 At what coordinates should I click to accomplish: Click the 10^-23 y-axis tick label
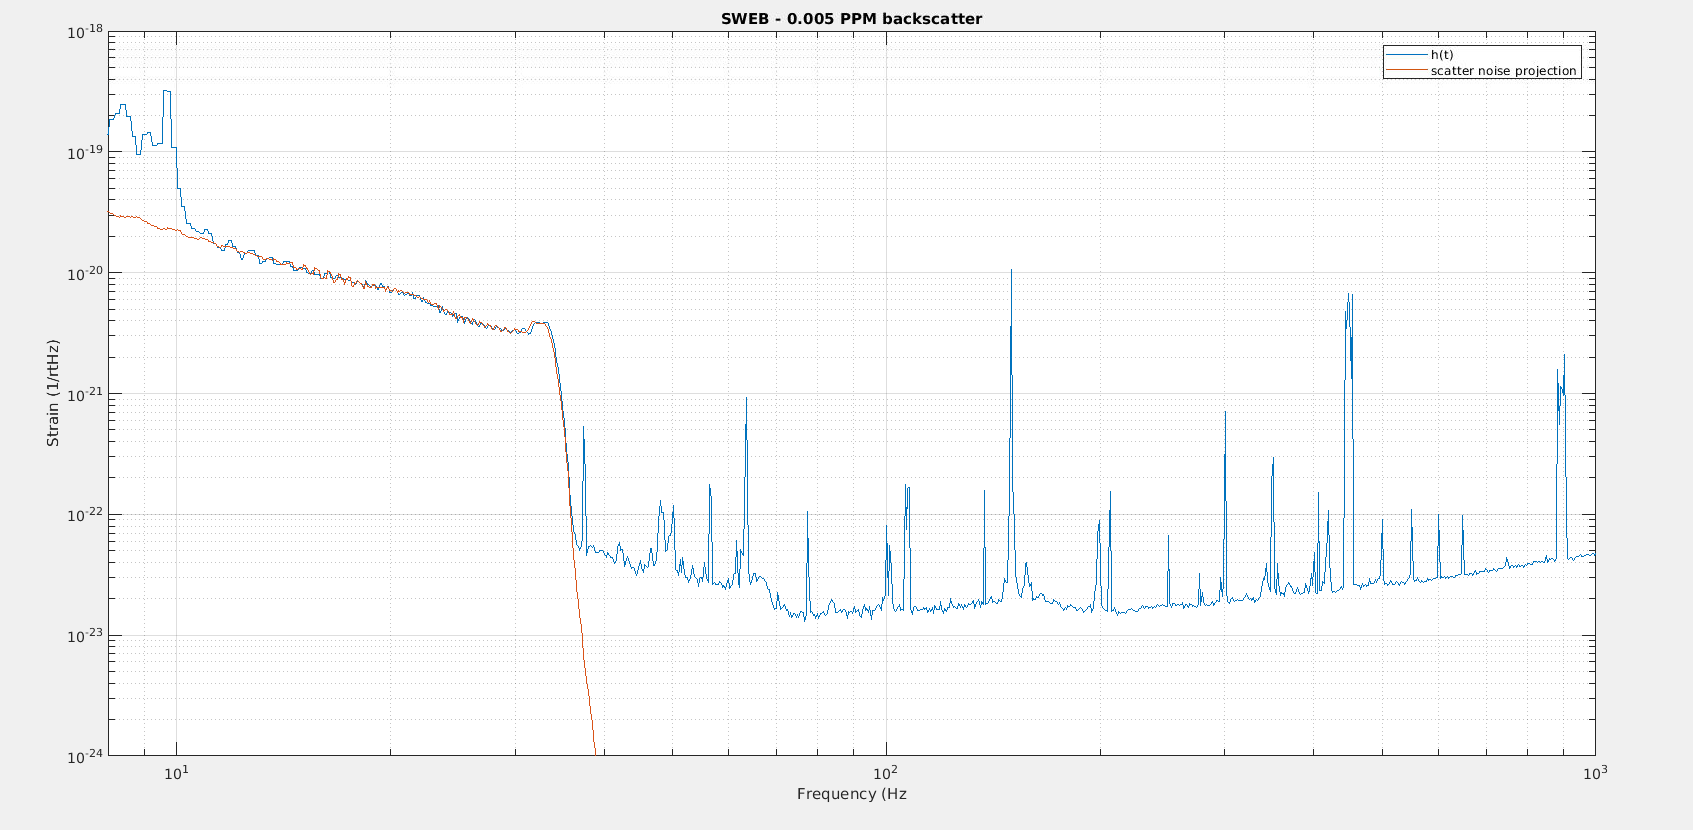coord(85,636)
